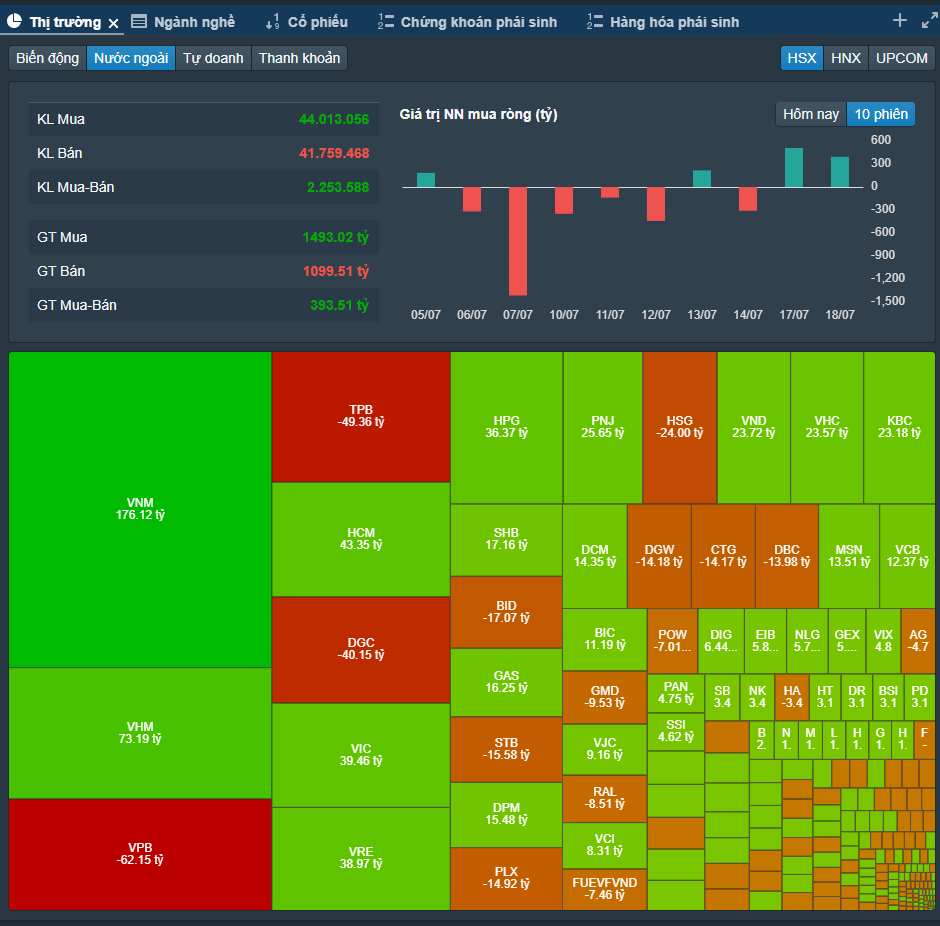The height and width of the screenshot is (926, 940).
Task: Show Hôm nay net buying chart
Action: point(811,114)
